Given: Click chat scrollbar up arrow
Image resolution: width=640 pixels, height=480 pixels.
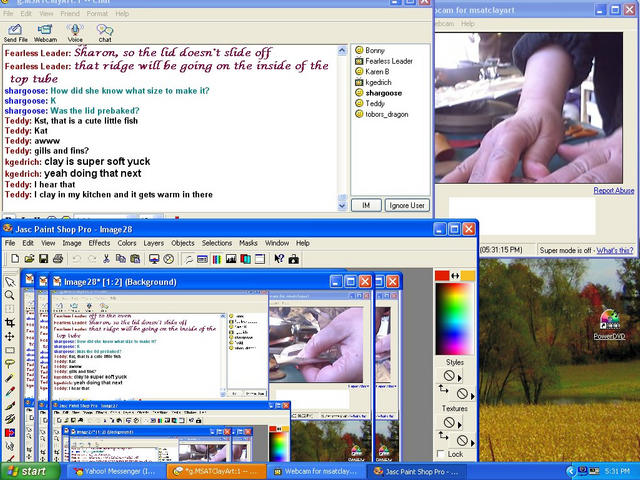Looking at the screenshot, I should click(x=342, y=51).
